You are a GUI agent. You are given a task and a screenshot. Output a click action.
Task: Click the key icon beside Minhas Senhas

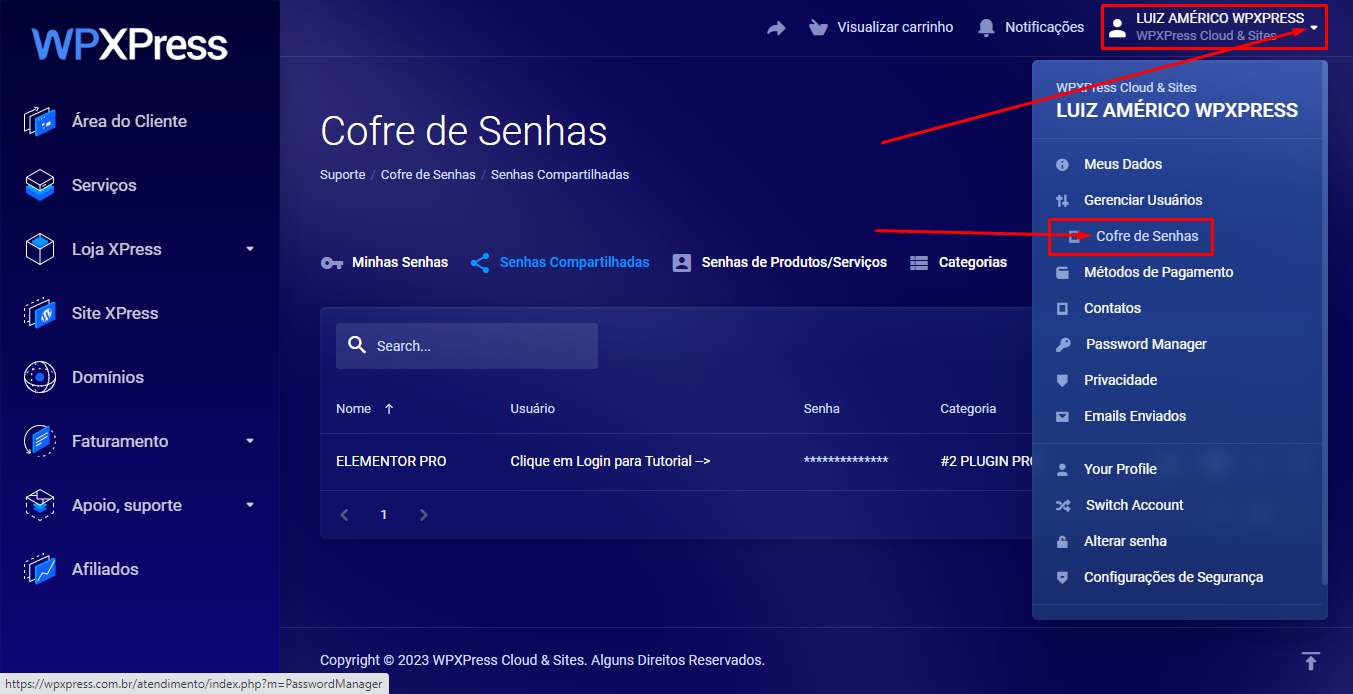[x=332, y=263]
